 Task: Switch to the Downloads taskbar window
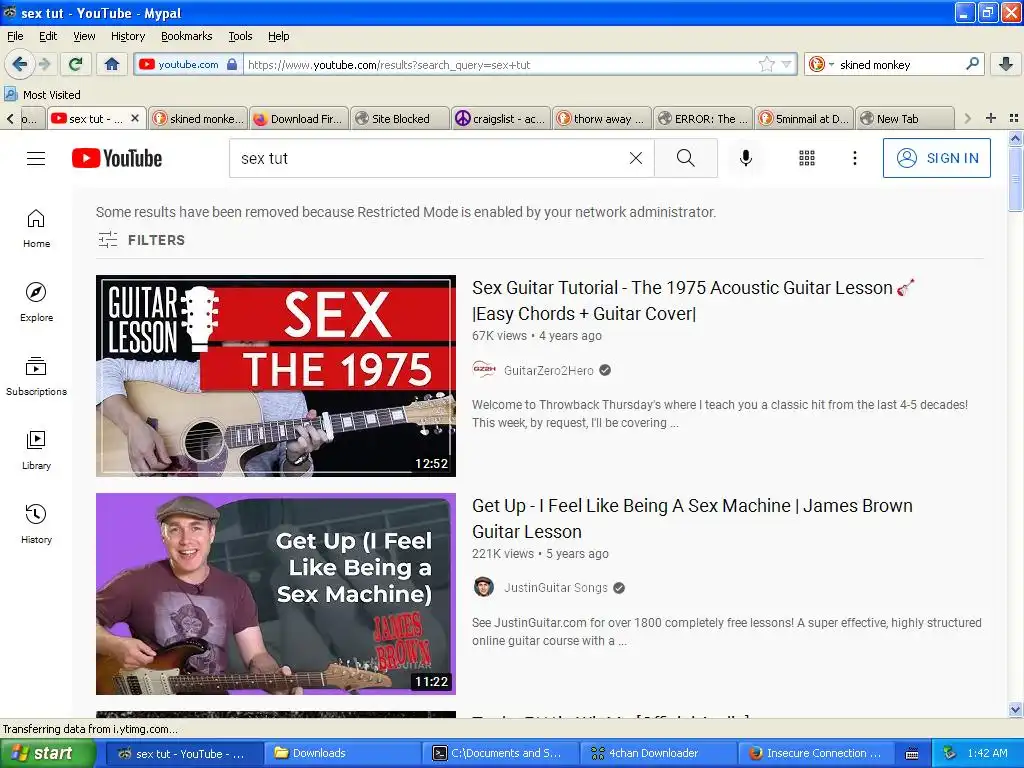pyautogui.click(x=342, y=754)
